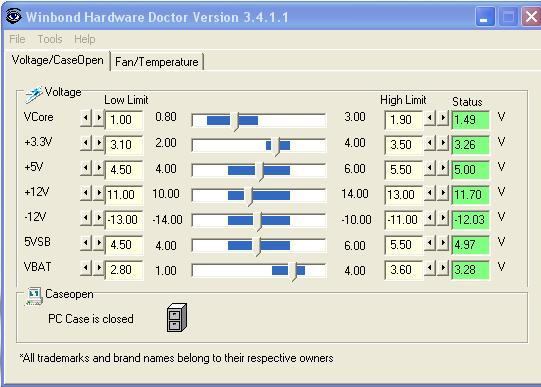Image resolution: width=541 pixels, height=387 pixels.
Task: Decrease the +12V high limit
Action: point(430,194)
